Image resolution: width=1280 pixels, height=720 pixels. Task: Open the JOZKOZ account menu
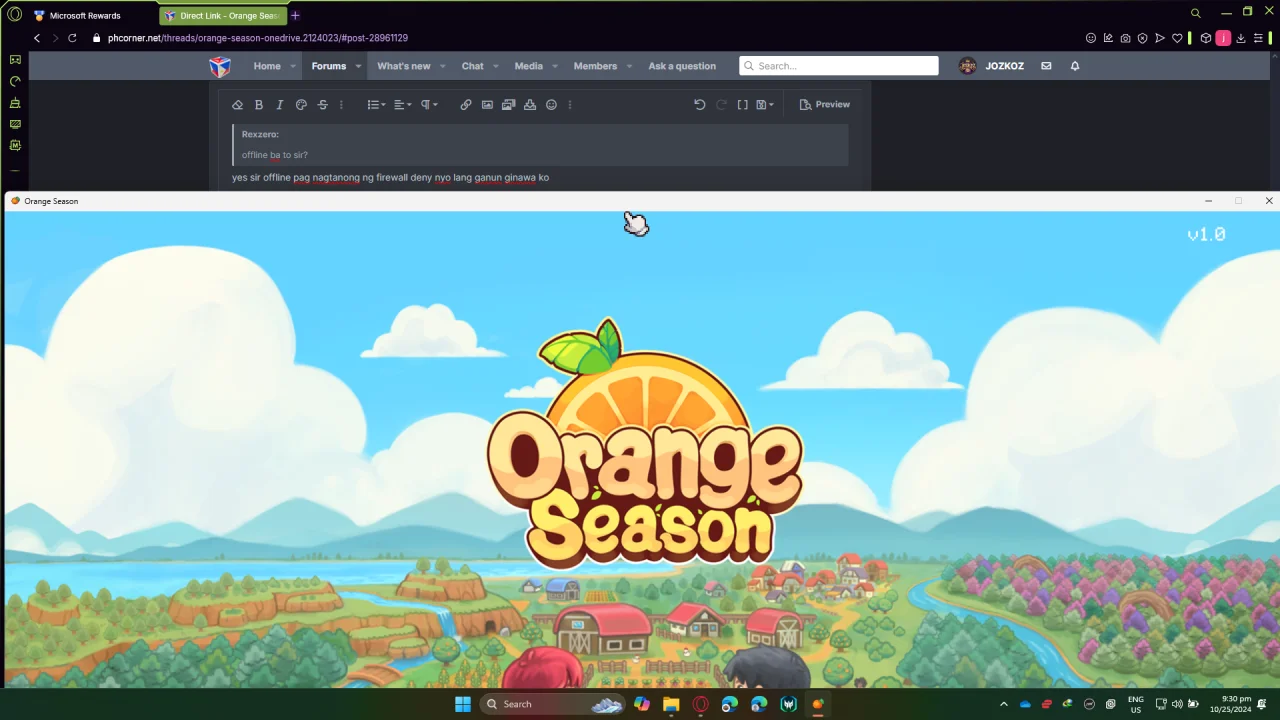point(992,66)
